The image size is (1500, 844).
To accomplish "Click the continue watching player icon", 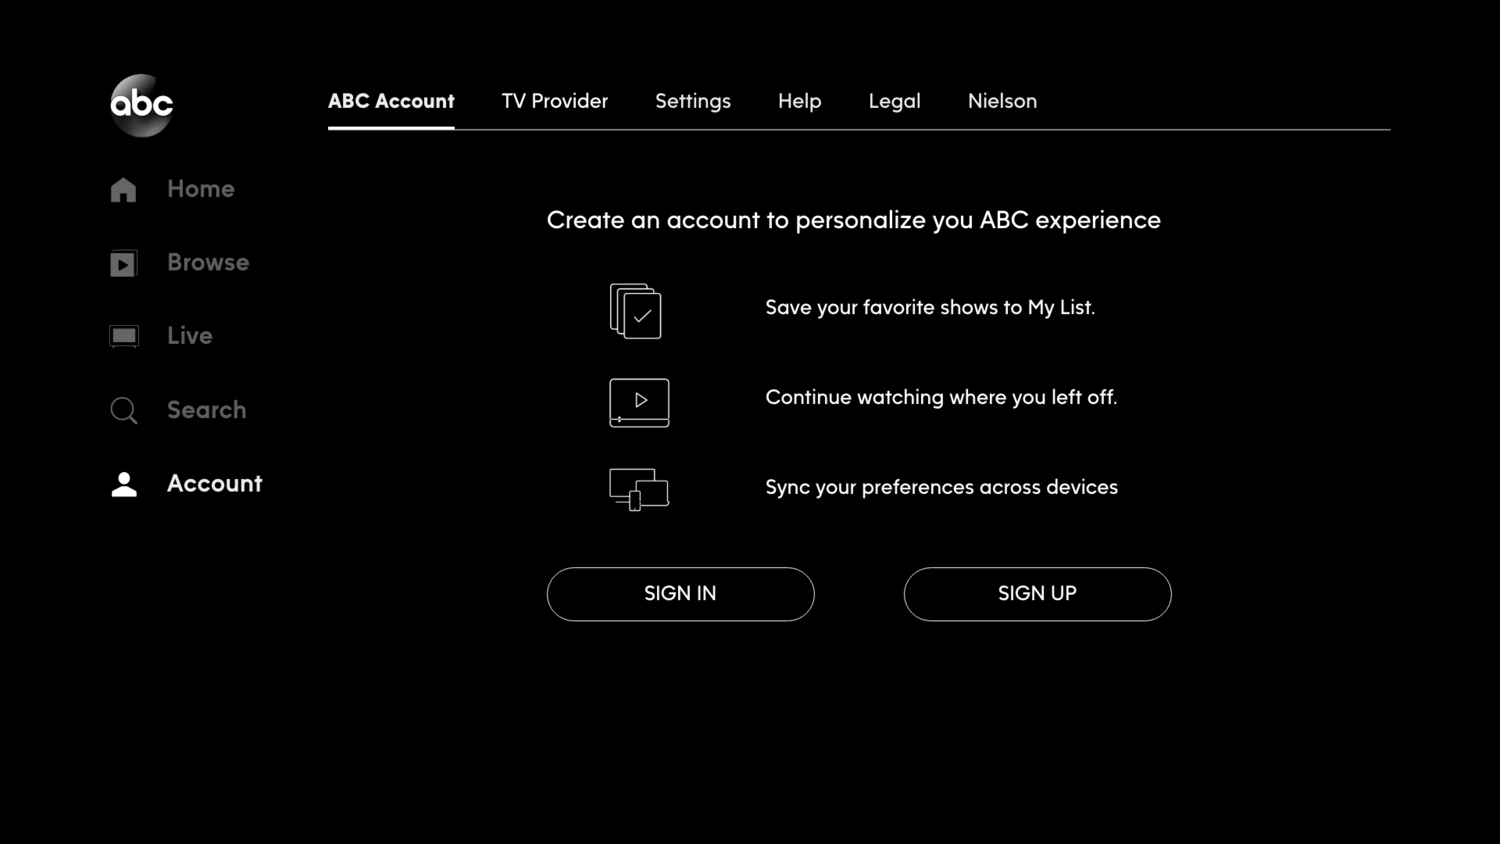I will [639, 403].
